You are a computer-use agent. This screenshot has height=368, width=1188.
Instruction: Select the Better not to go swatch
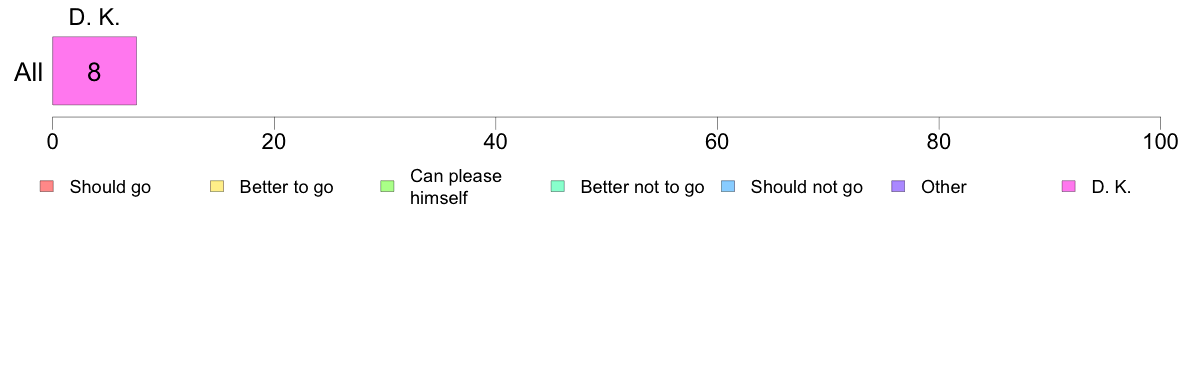click(x=558, y=186)
